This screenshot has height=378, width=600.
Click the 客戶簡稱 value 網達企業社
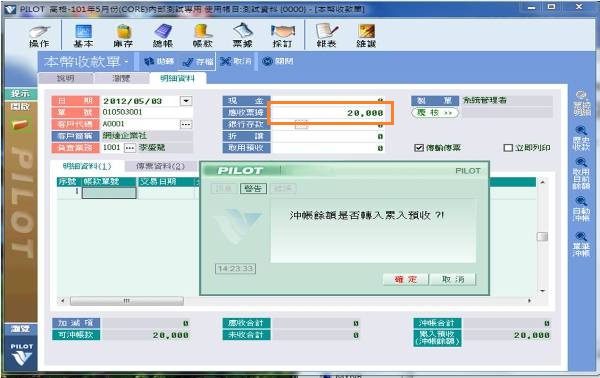[147, 136]
